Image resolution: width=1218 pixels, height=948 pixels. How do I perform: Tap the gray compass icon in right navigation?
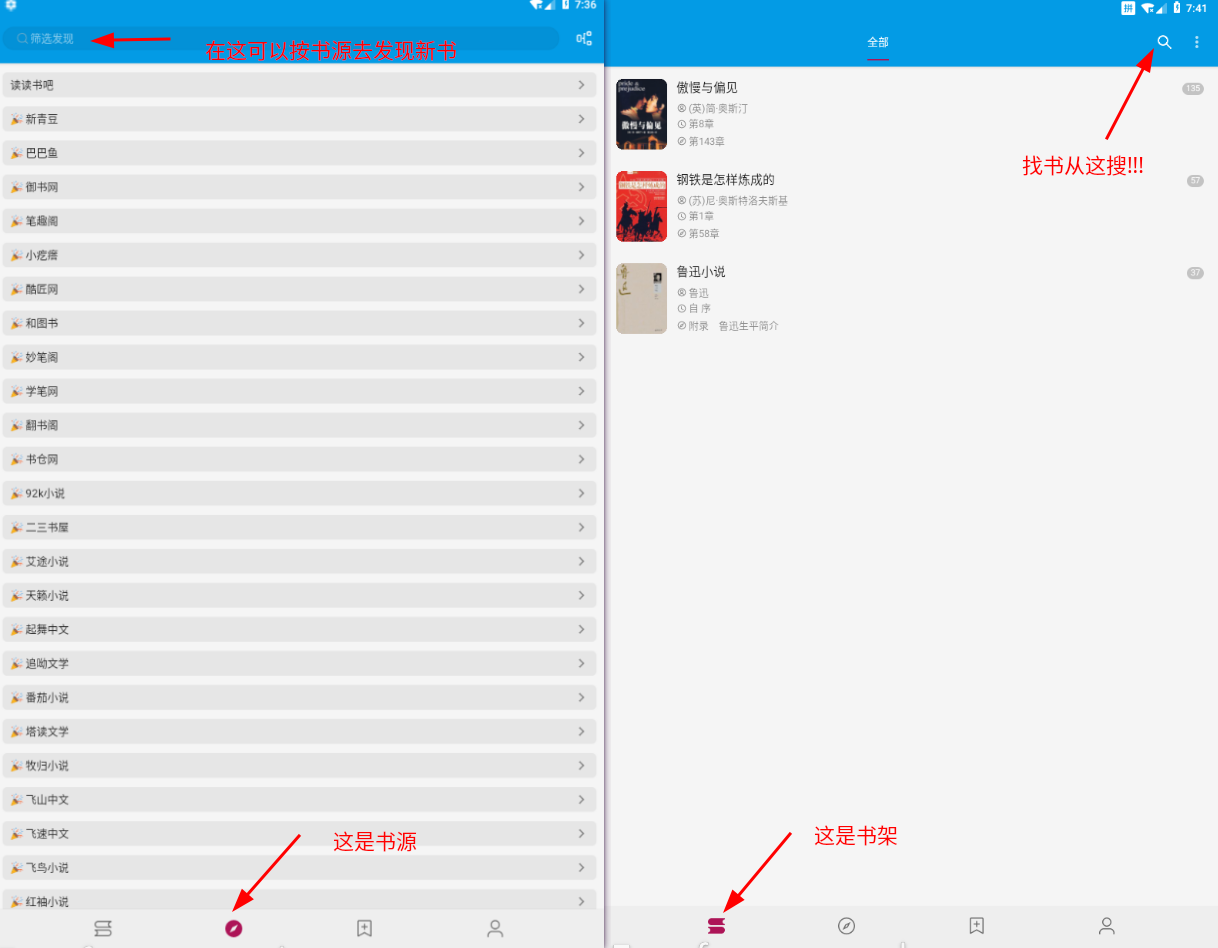(846, 926)
